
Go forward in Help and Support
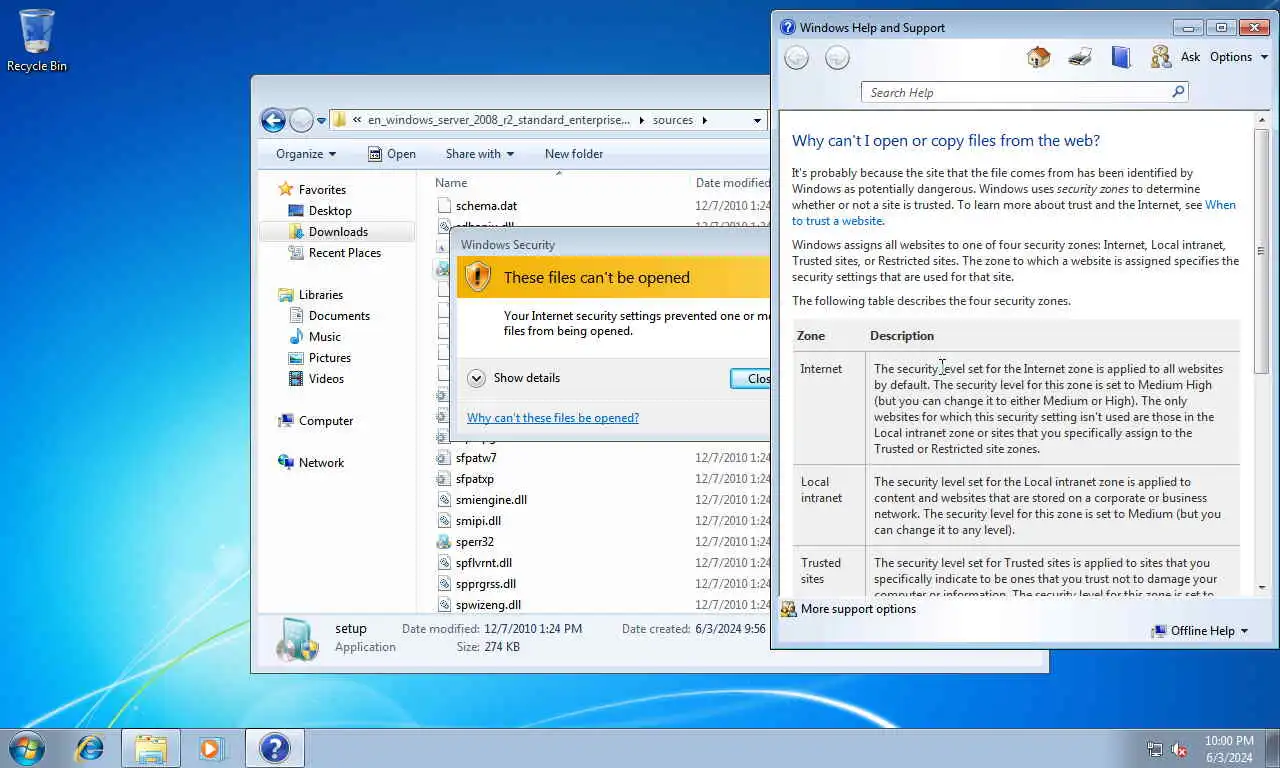(x=837, y=58)
